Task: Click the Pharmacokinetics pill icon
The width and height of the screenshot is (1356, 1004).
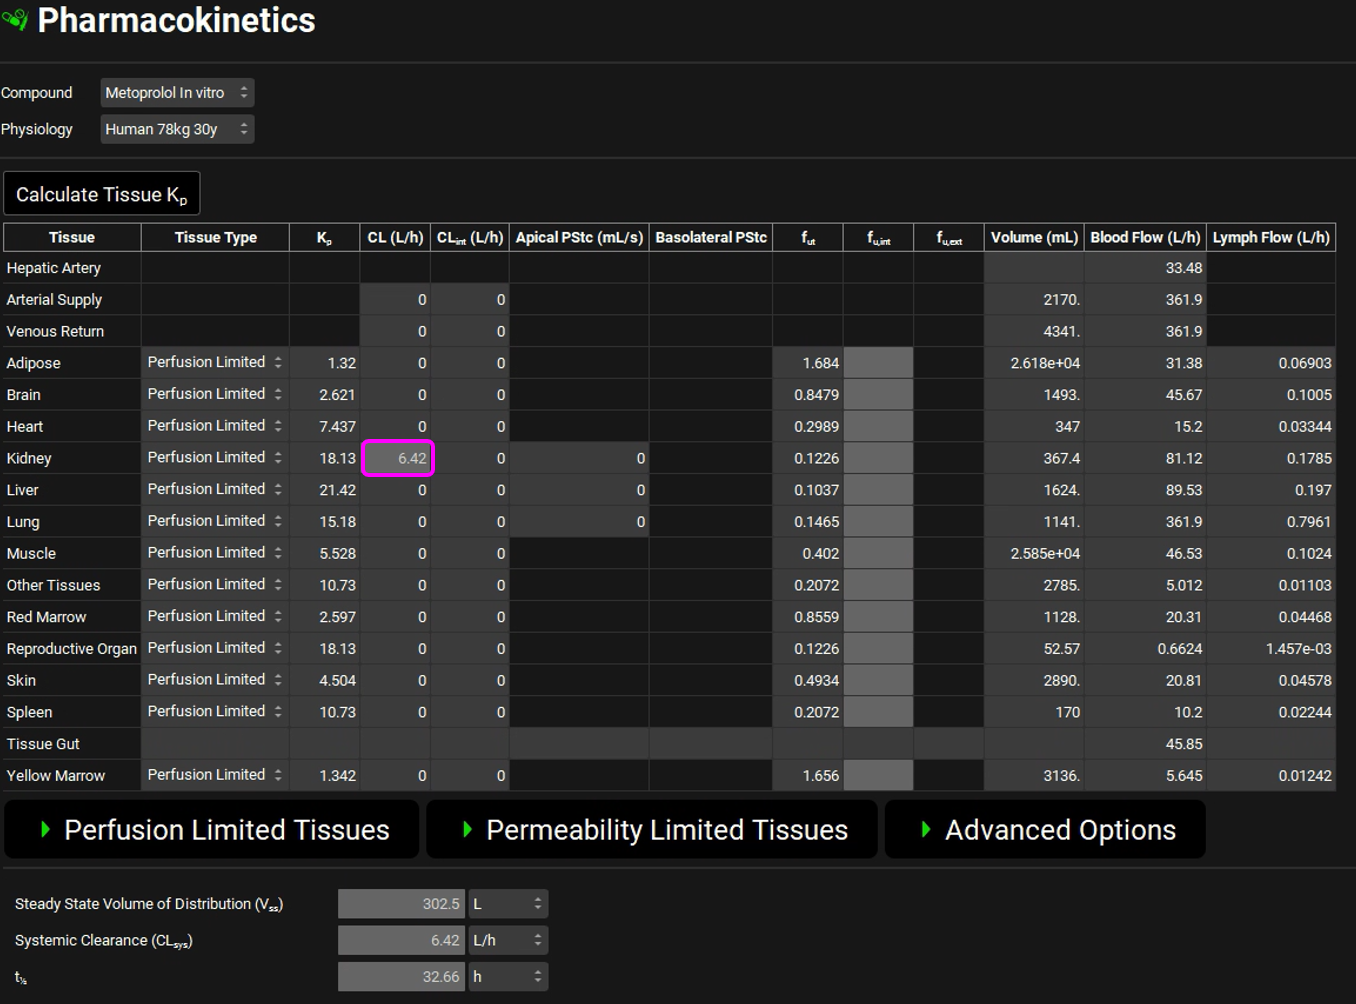Action: click(x=15, y=20)
